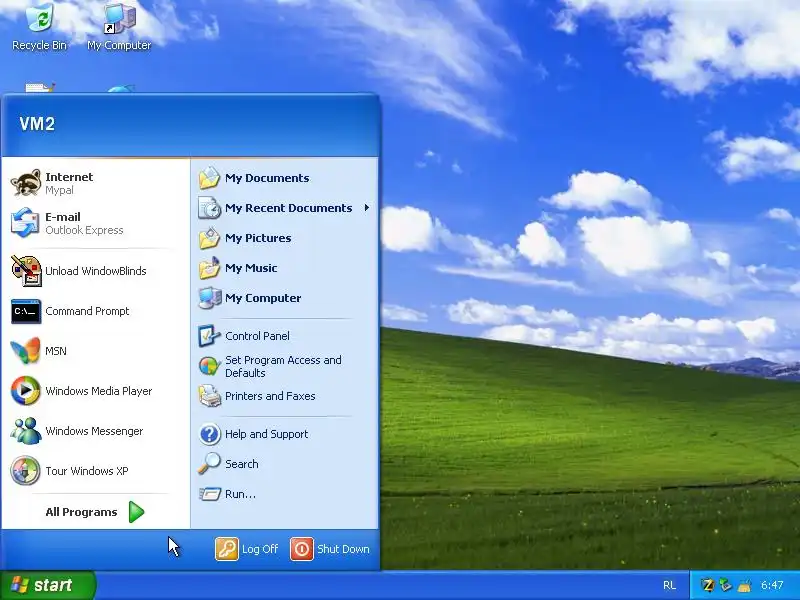Image resolution: width=800 pixels, height=600 pixels.
Task: Open Help and Support
Action: (x=285, y=434)
